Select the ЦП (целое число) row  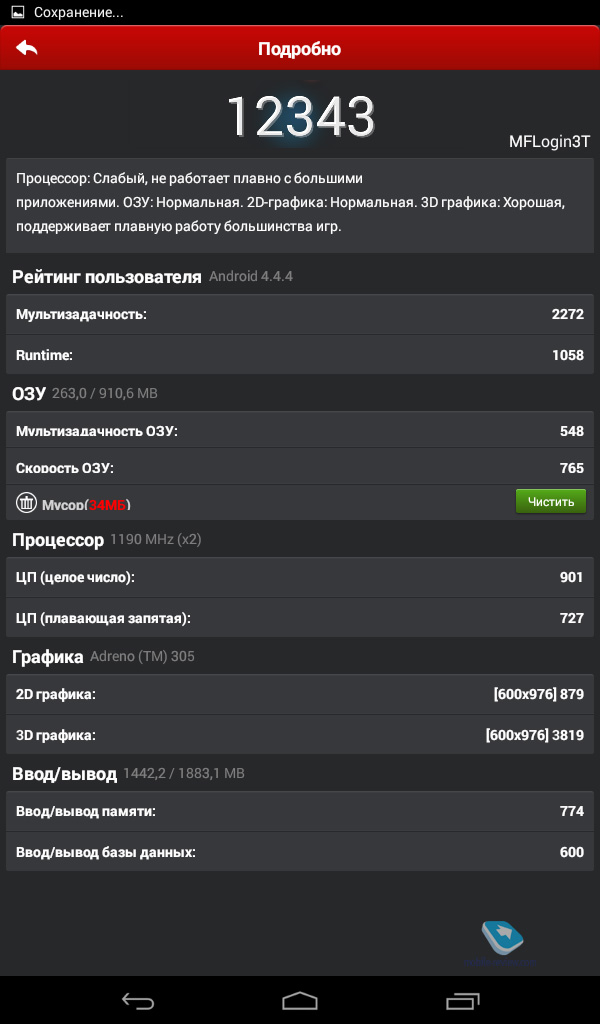[300, 577]
